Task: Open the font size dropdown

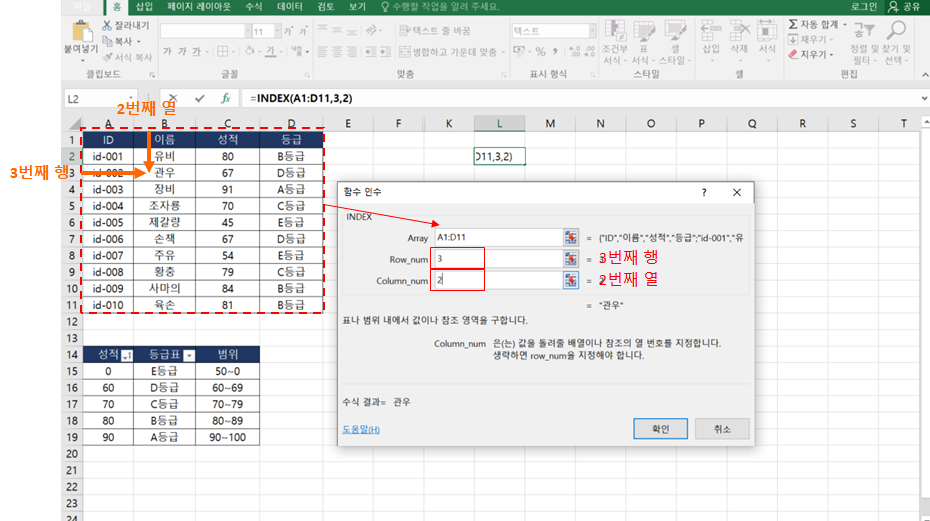Action: 278,31
